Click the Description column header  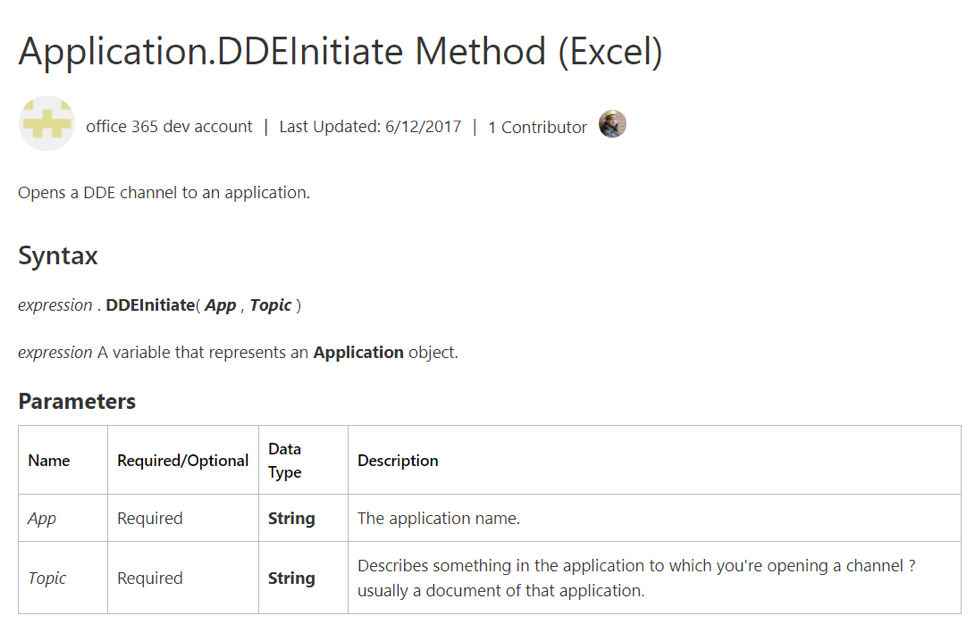coord(398,461)
